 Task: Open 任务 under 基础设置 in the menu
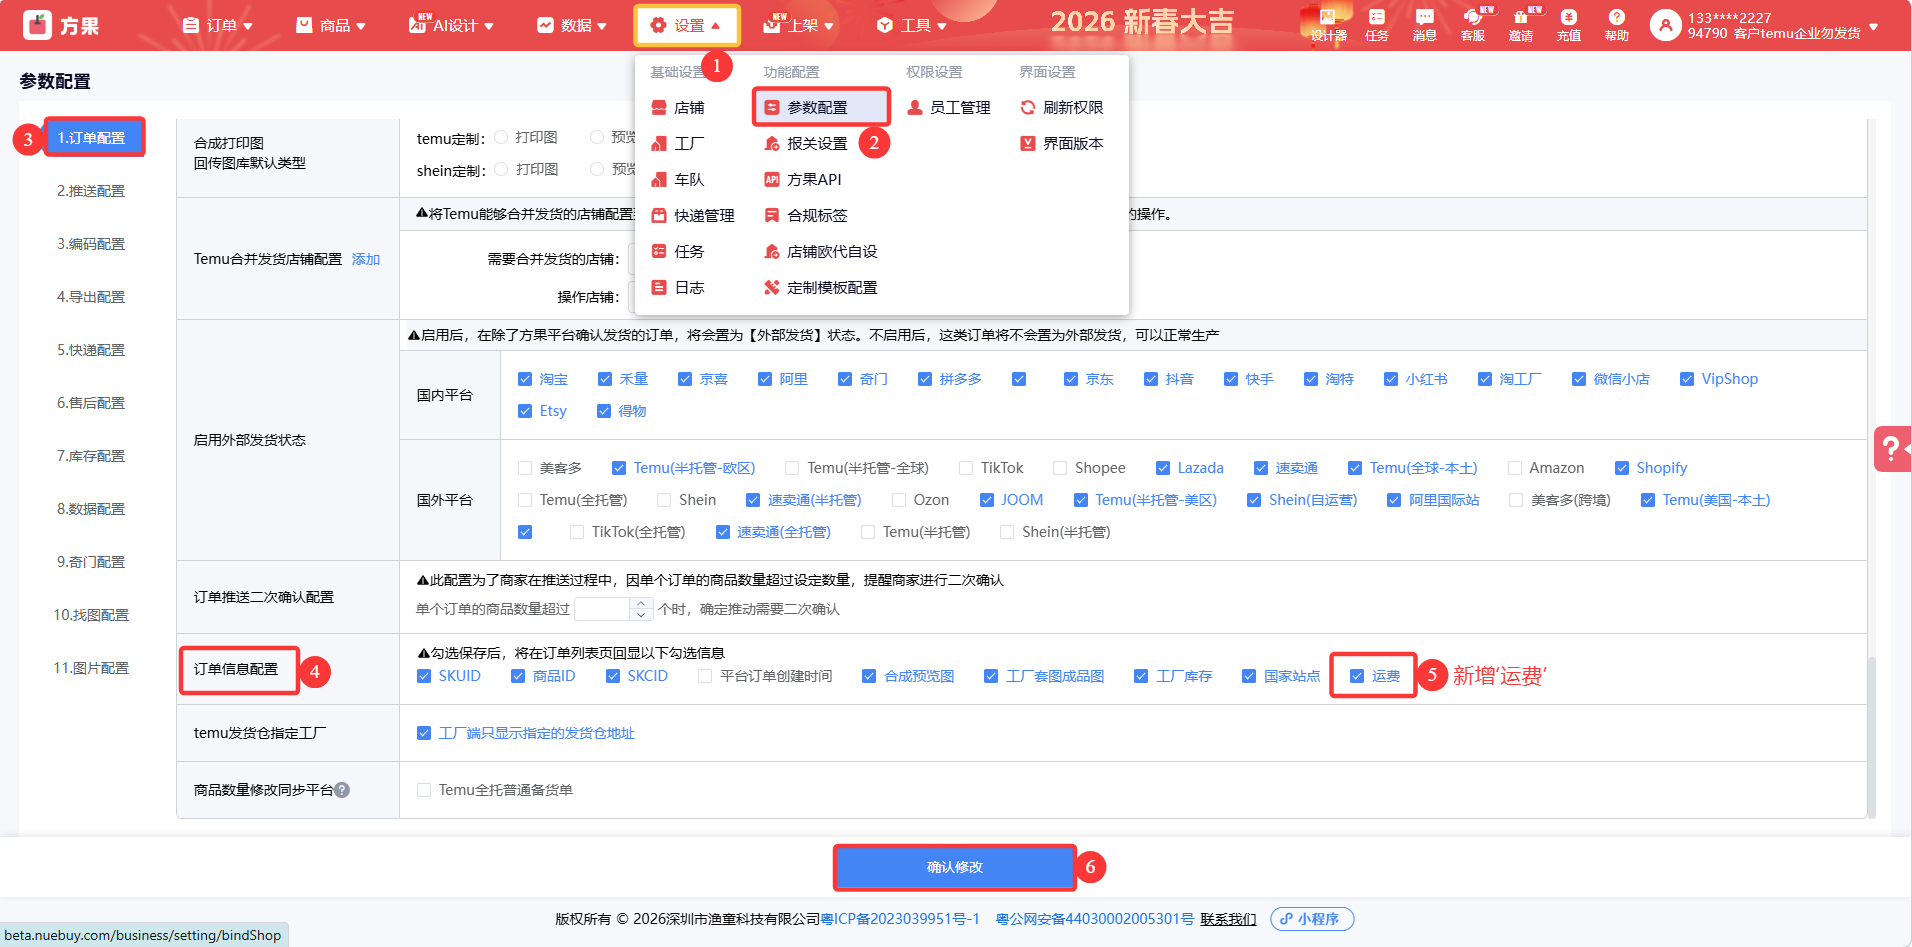tap(678, 252)
